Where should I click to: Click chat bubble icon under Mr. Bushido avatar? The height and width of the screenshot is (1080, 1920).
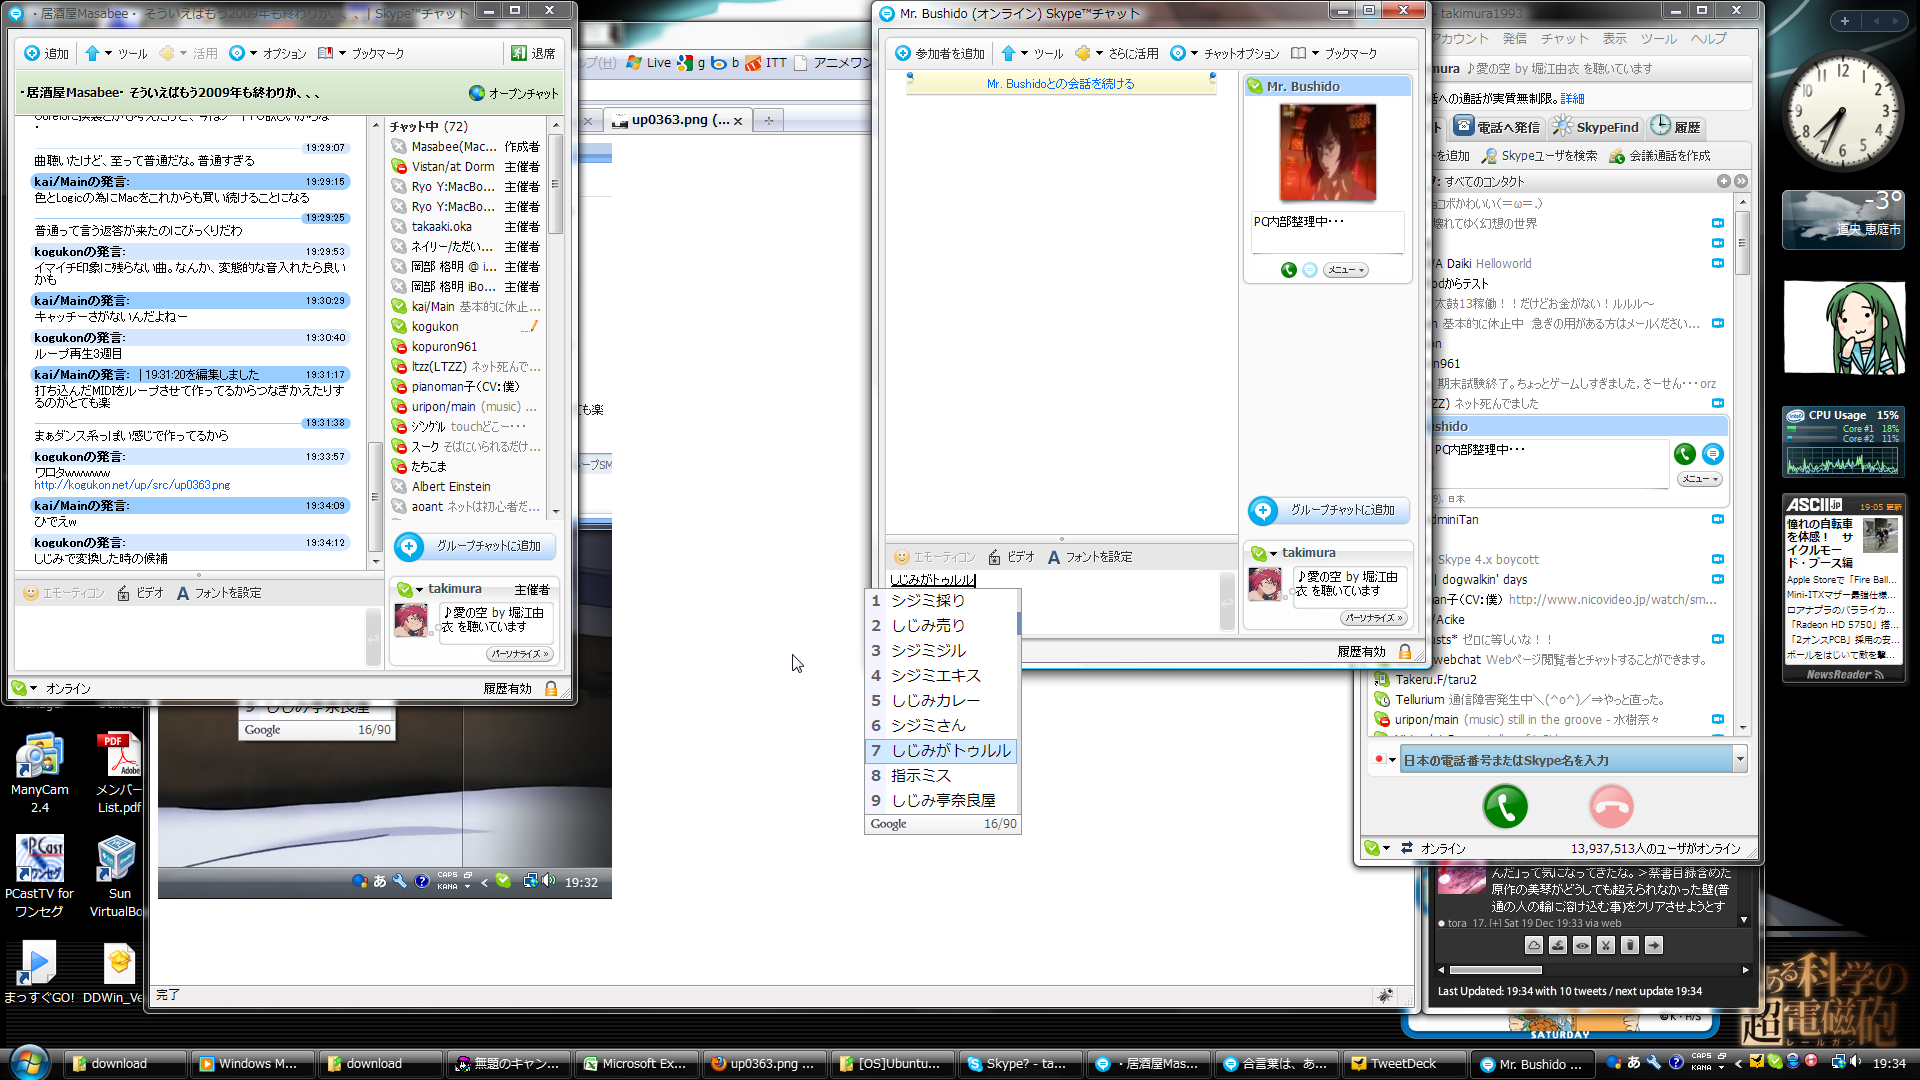(1310, 270)
